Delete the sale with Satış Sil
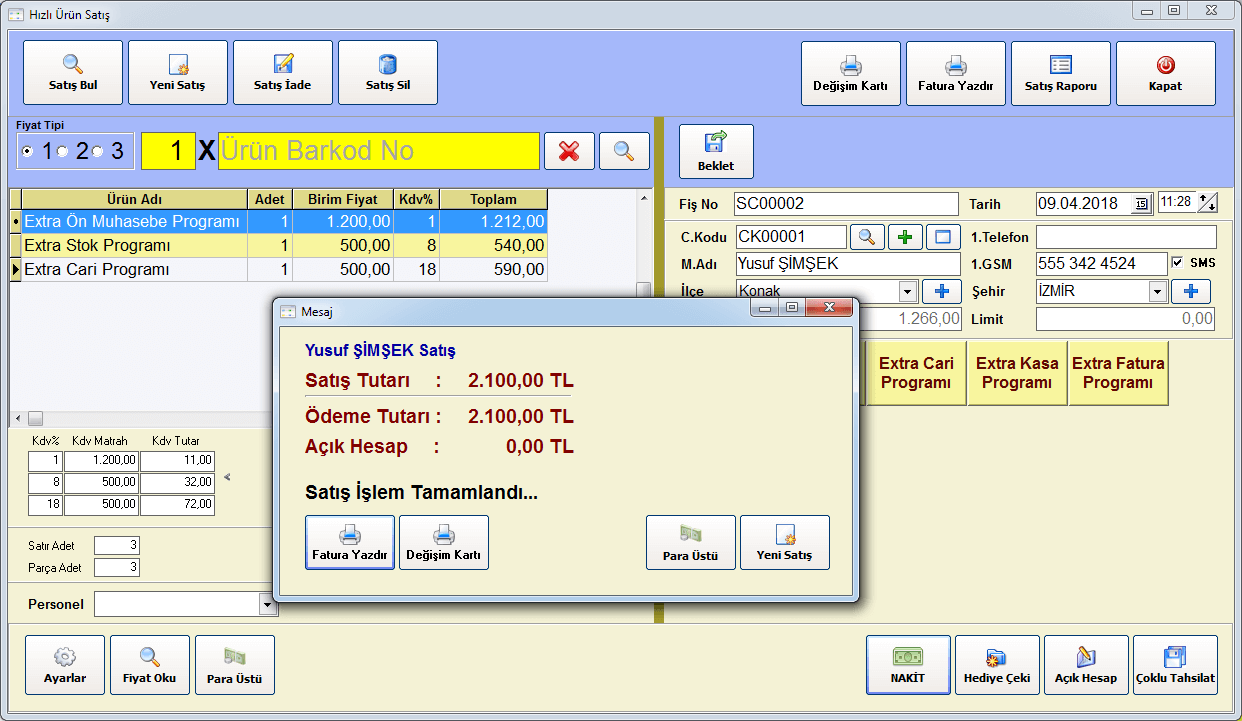1242x721 pixels. (388, 73)
